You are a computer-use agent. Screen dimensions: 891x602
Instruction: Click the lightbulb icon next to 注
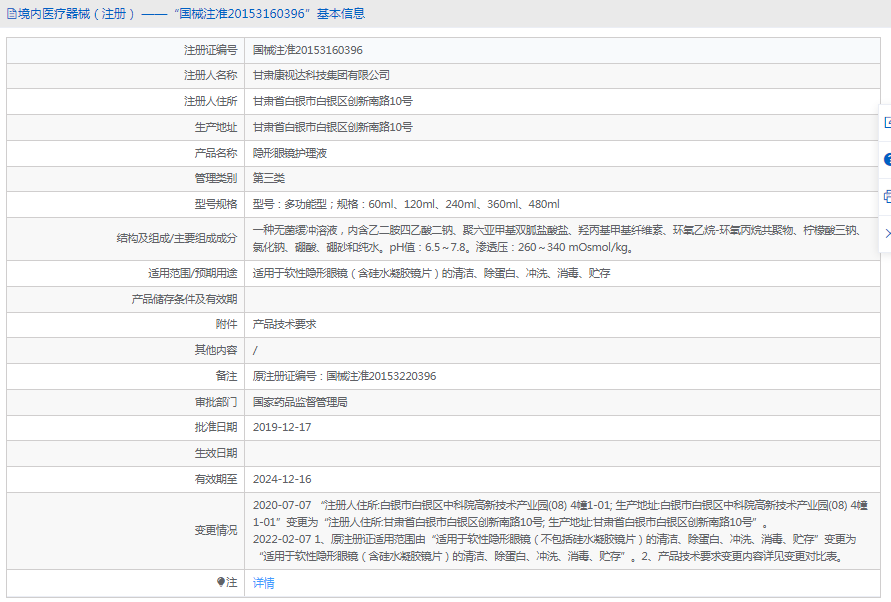(x=222, y=582)
